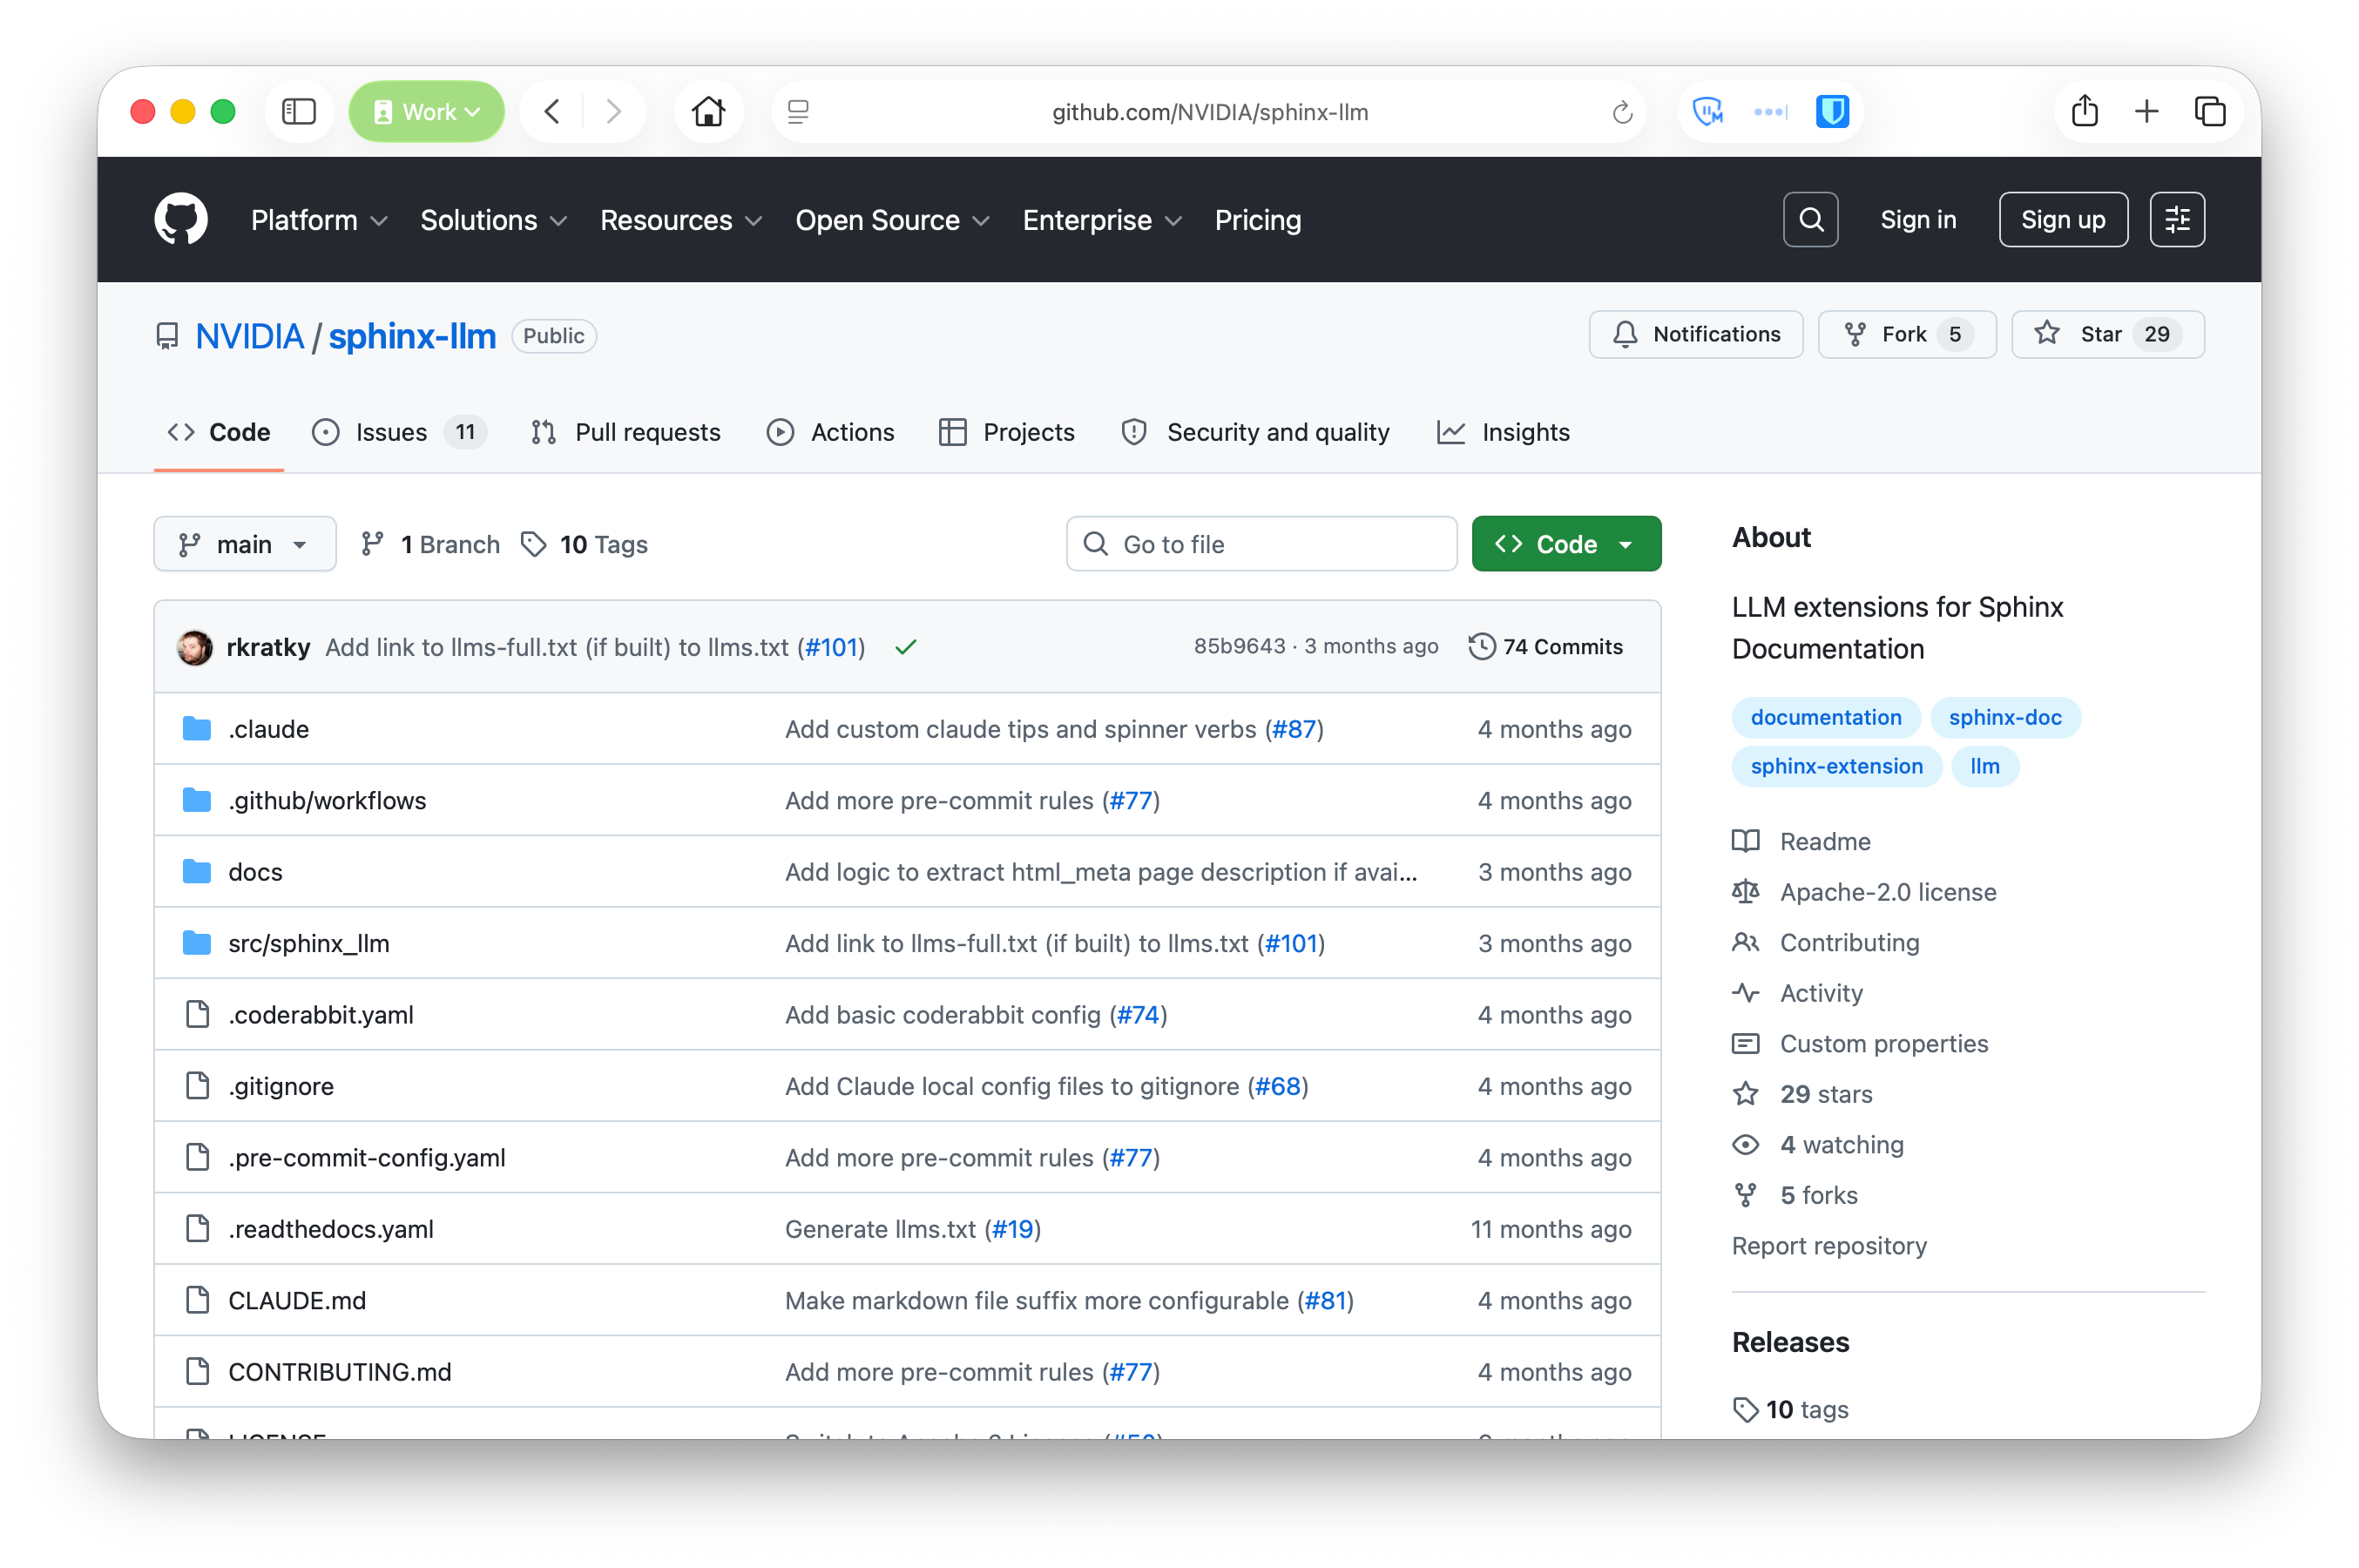Open the Work profile dropdown
This screenshot has width=2359, height=1568.
pyautogui.click(x=427, y=111)
